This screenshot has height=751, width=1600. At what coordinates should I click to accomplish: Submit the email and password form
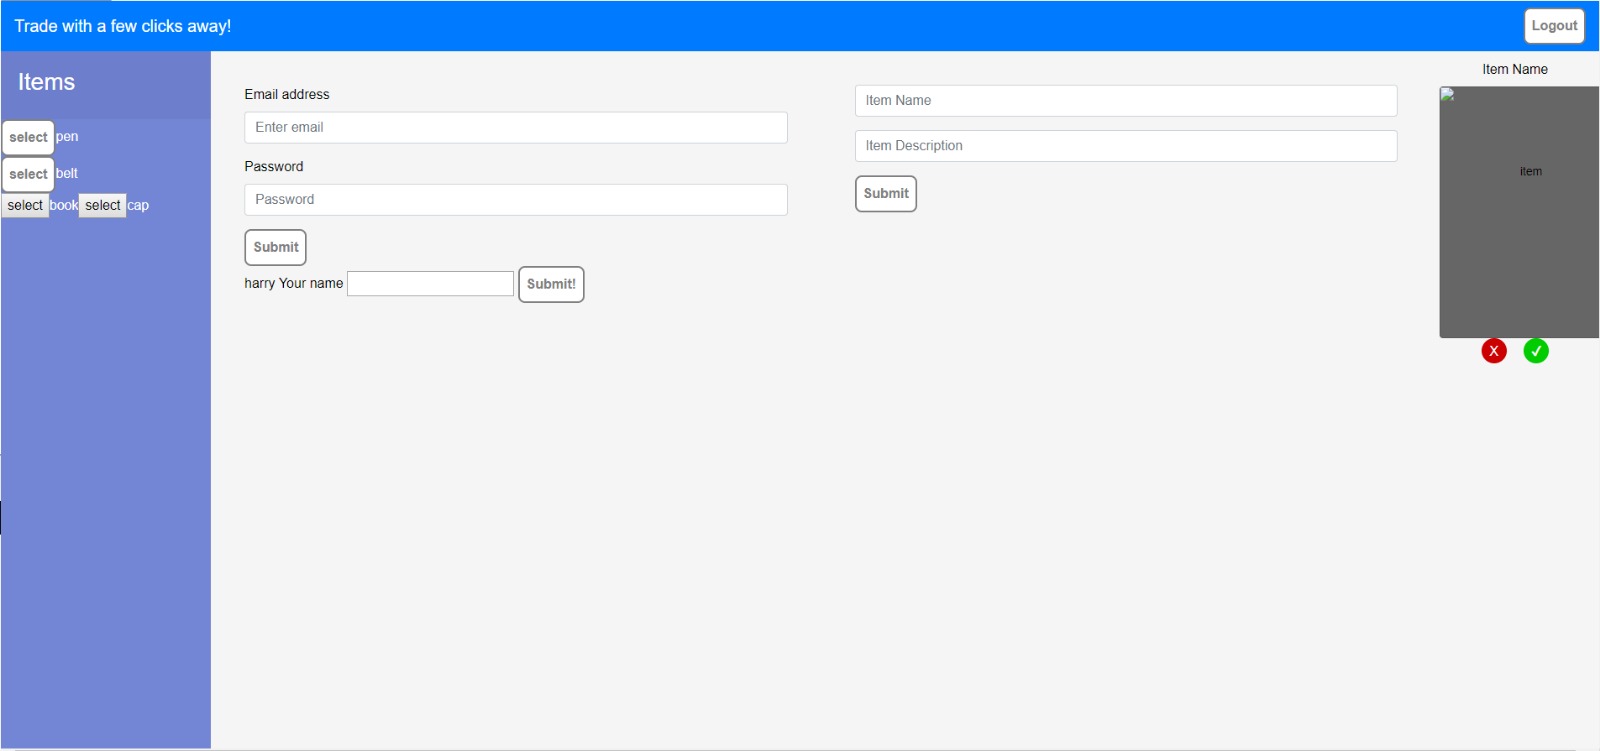click(276, 248)
